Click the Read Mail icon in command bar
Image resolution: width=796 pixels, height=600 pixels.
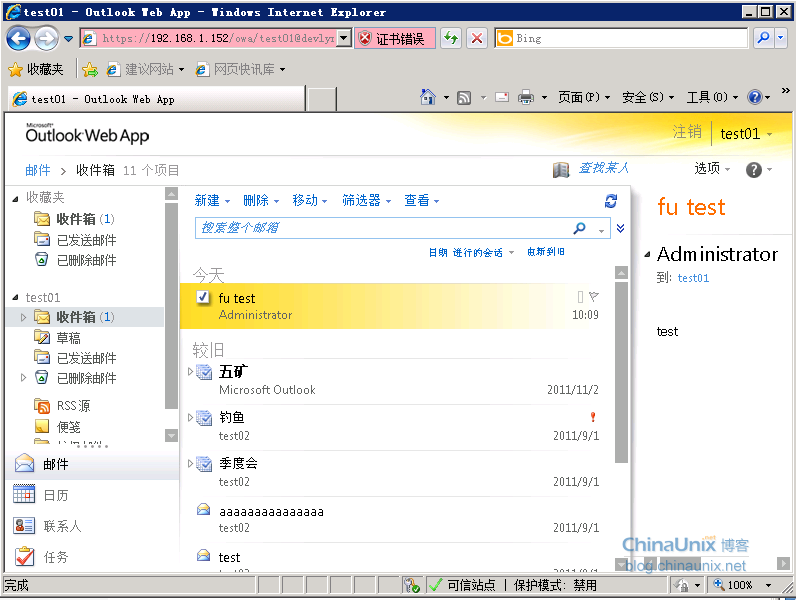pos(502,97)
